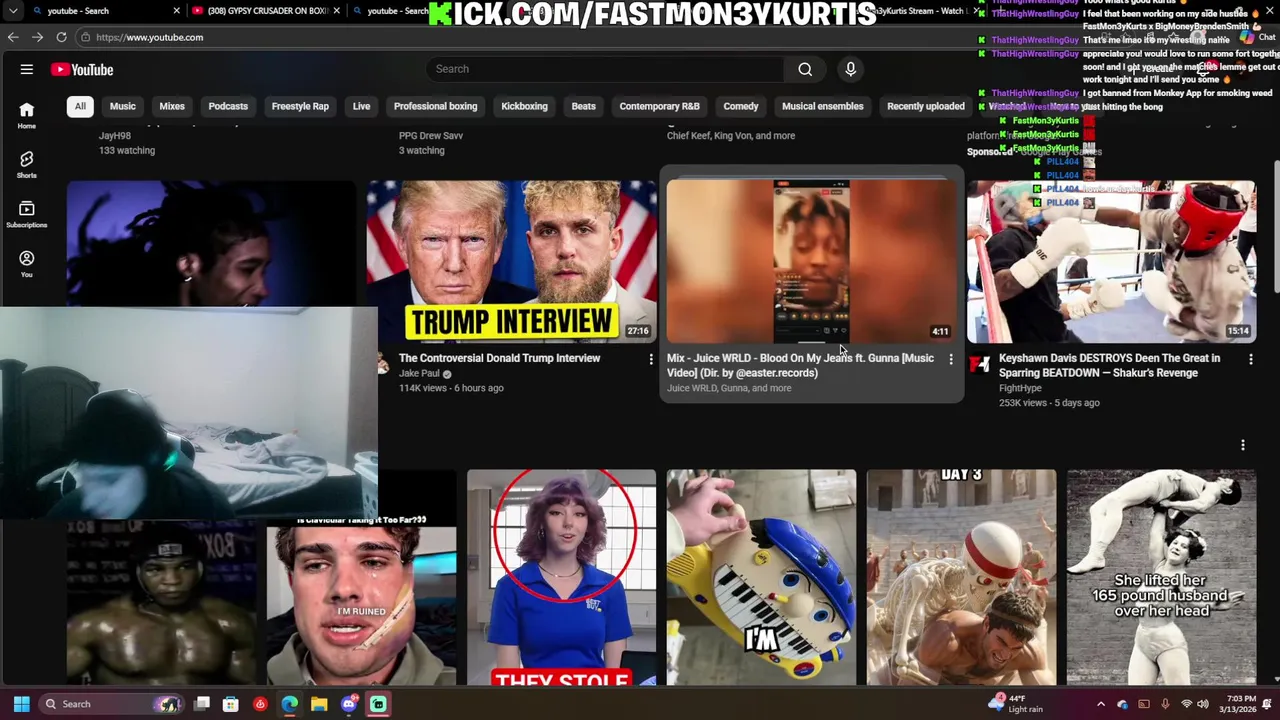Select the Music filter chip

click(123, 106)
